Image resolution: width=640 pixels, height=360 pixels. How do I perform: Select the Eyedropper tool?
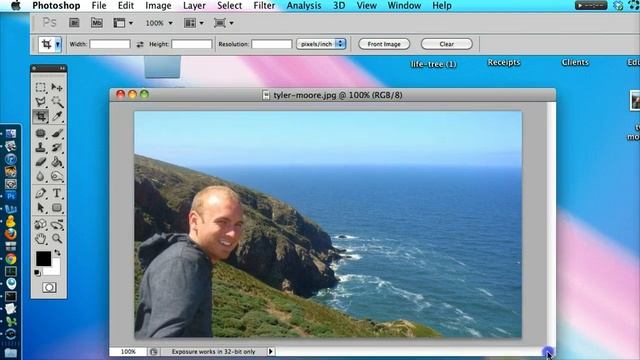[57, 116]
